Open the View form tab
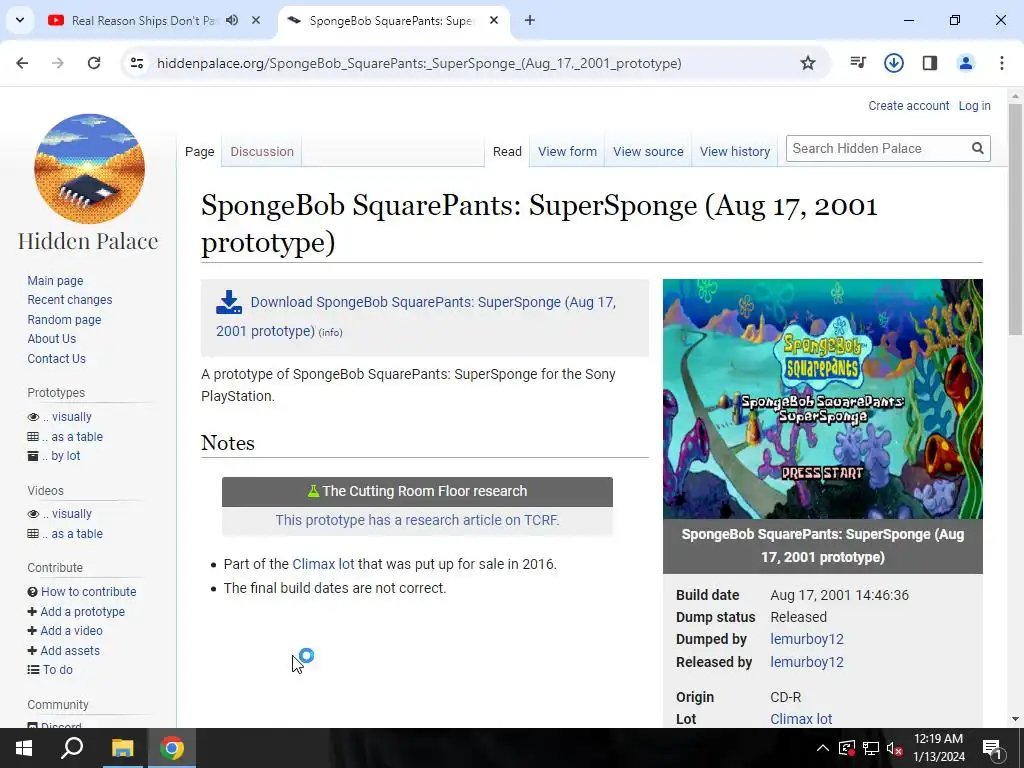The image size is (1024, 768). (567, 152)
